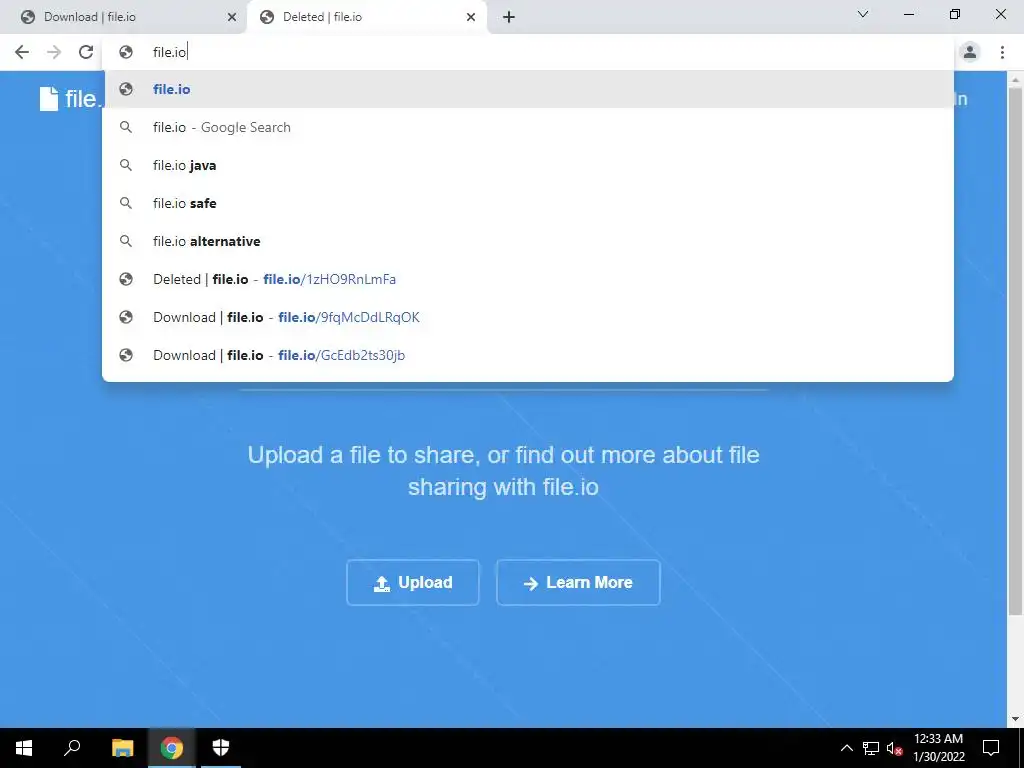Screen dimensions: 1024x768
Task: Reload the current page
Action: click(x=86, y=52)
